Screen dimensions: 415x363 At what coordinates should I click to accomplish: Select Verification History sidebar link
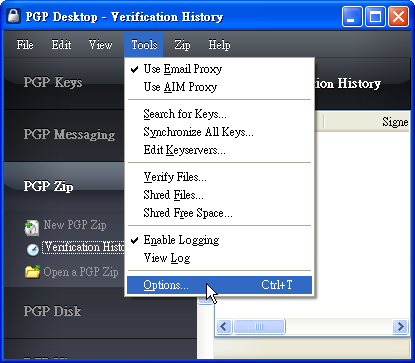click(83, 247)
